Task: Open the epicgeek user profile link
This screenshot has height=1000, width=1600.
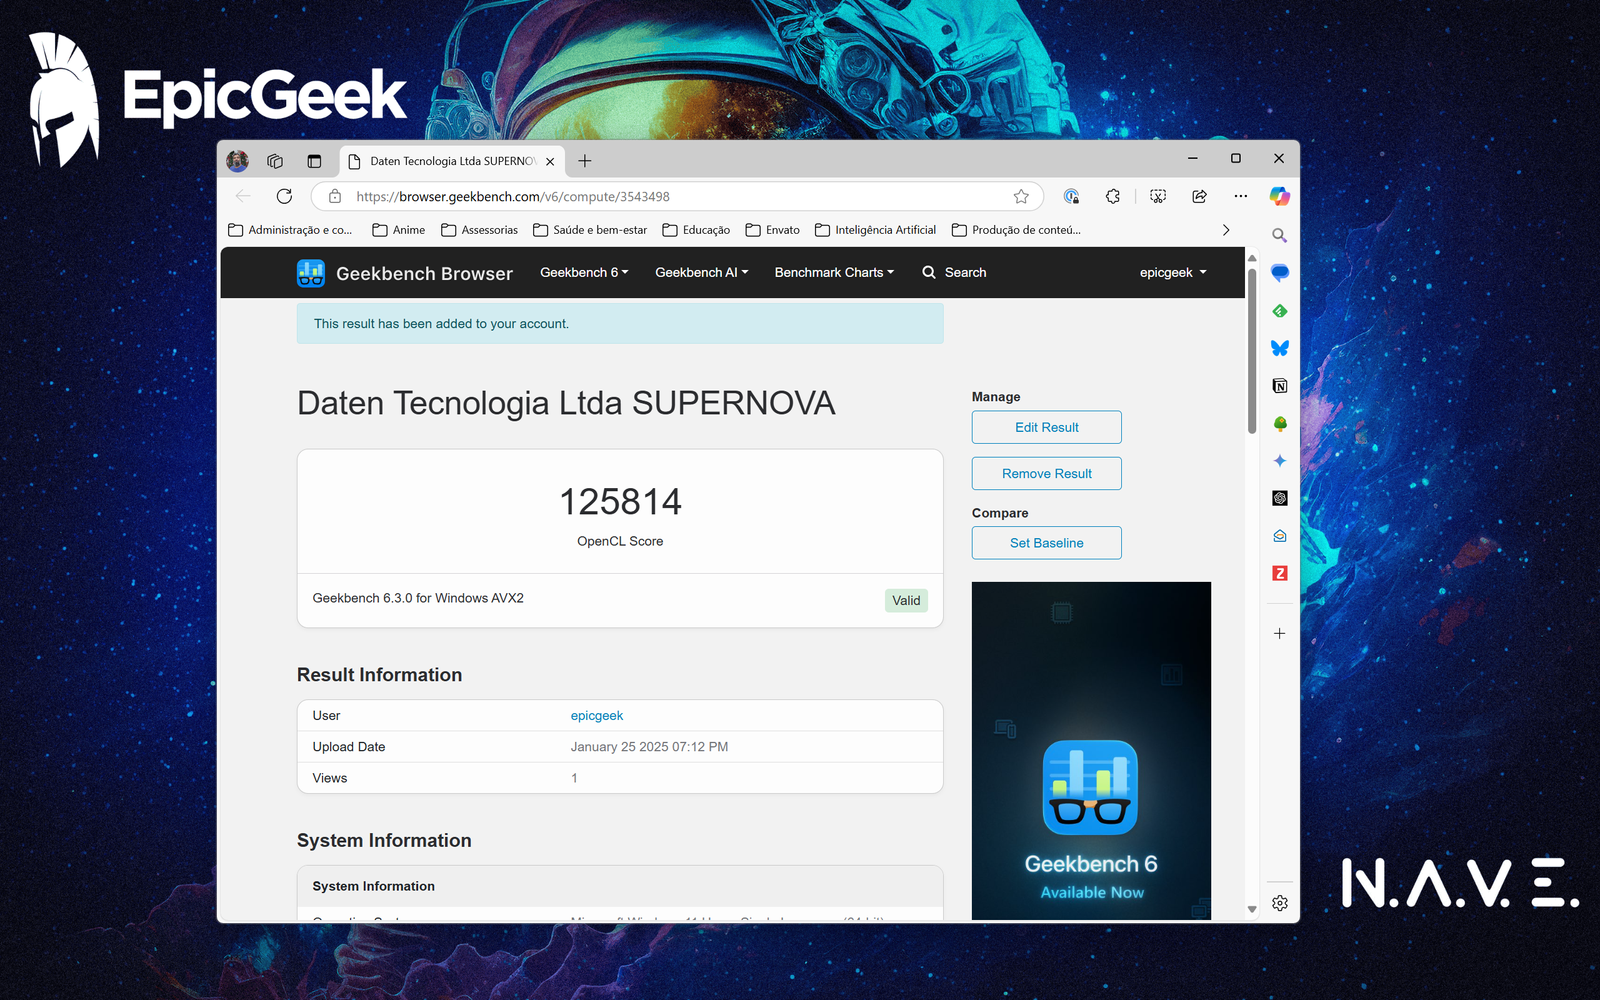Action: (597, 715)
